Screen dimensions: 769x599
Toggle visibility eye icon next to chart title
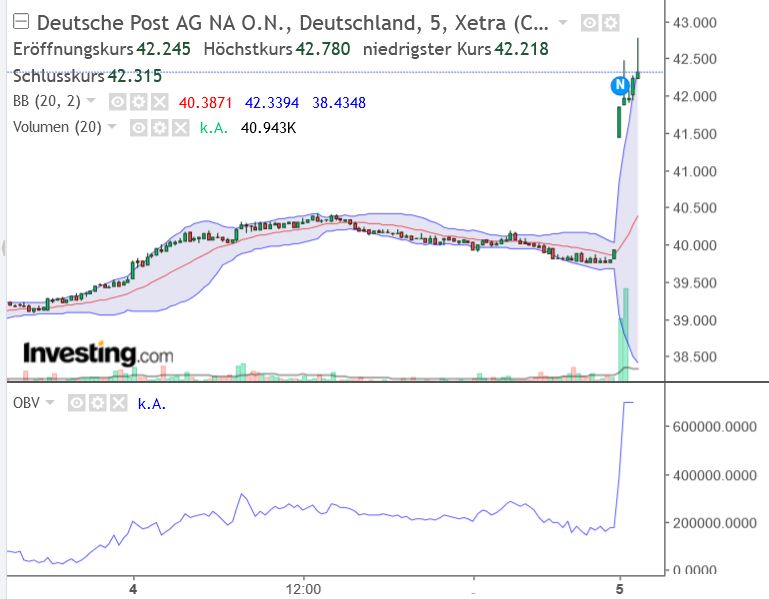point(590,23)
